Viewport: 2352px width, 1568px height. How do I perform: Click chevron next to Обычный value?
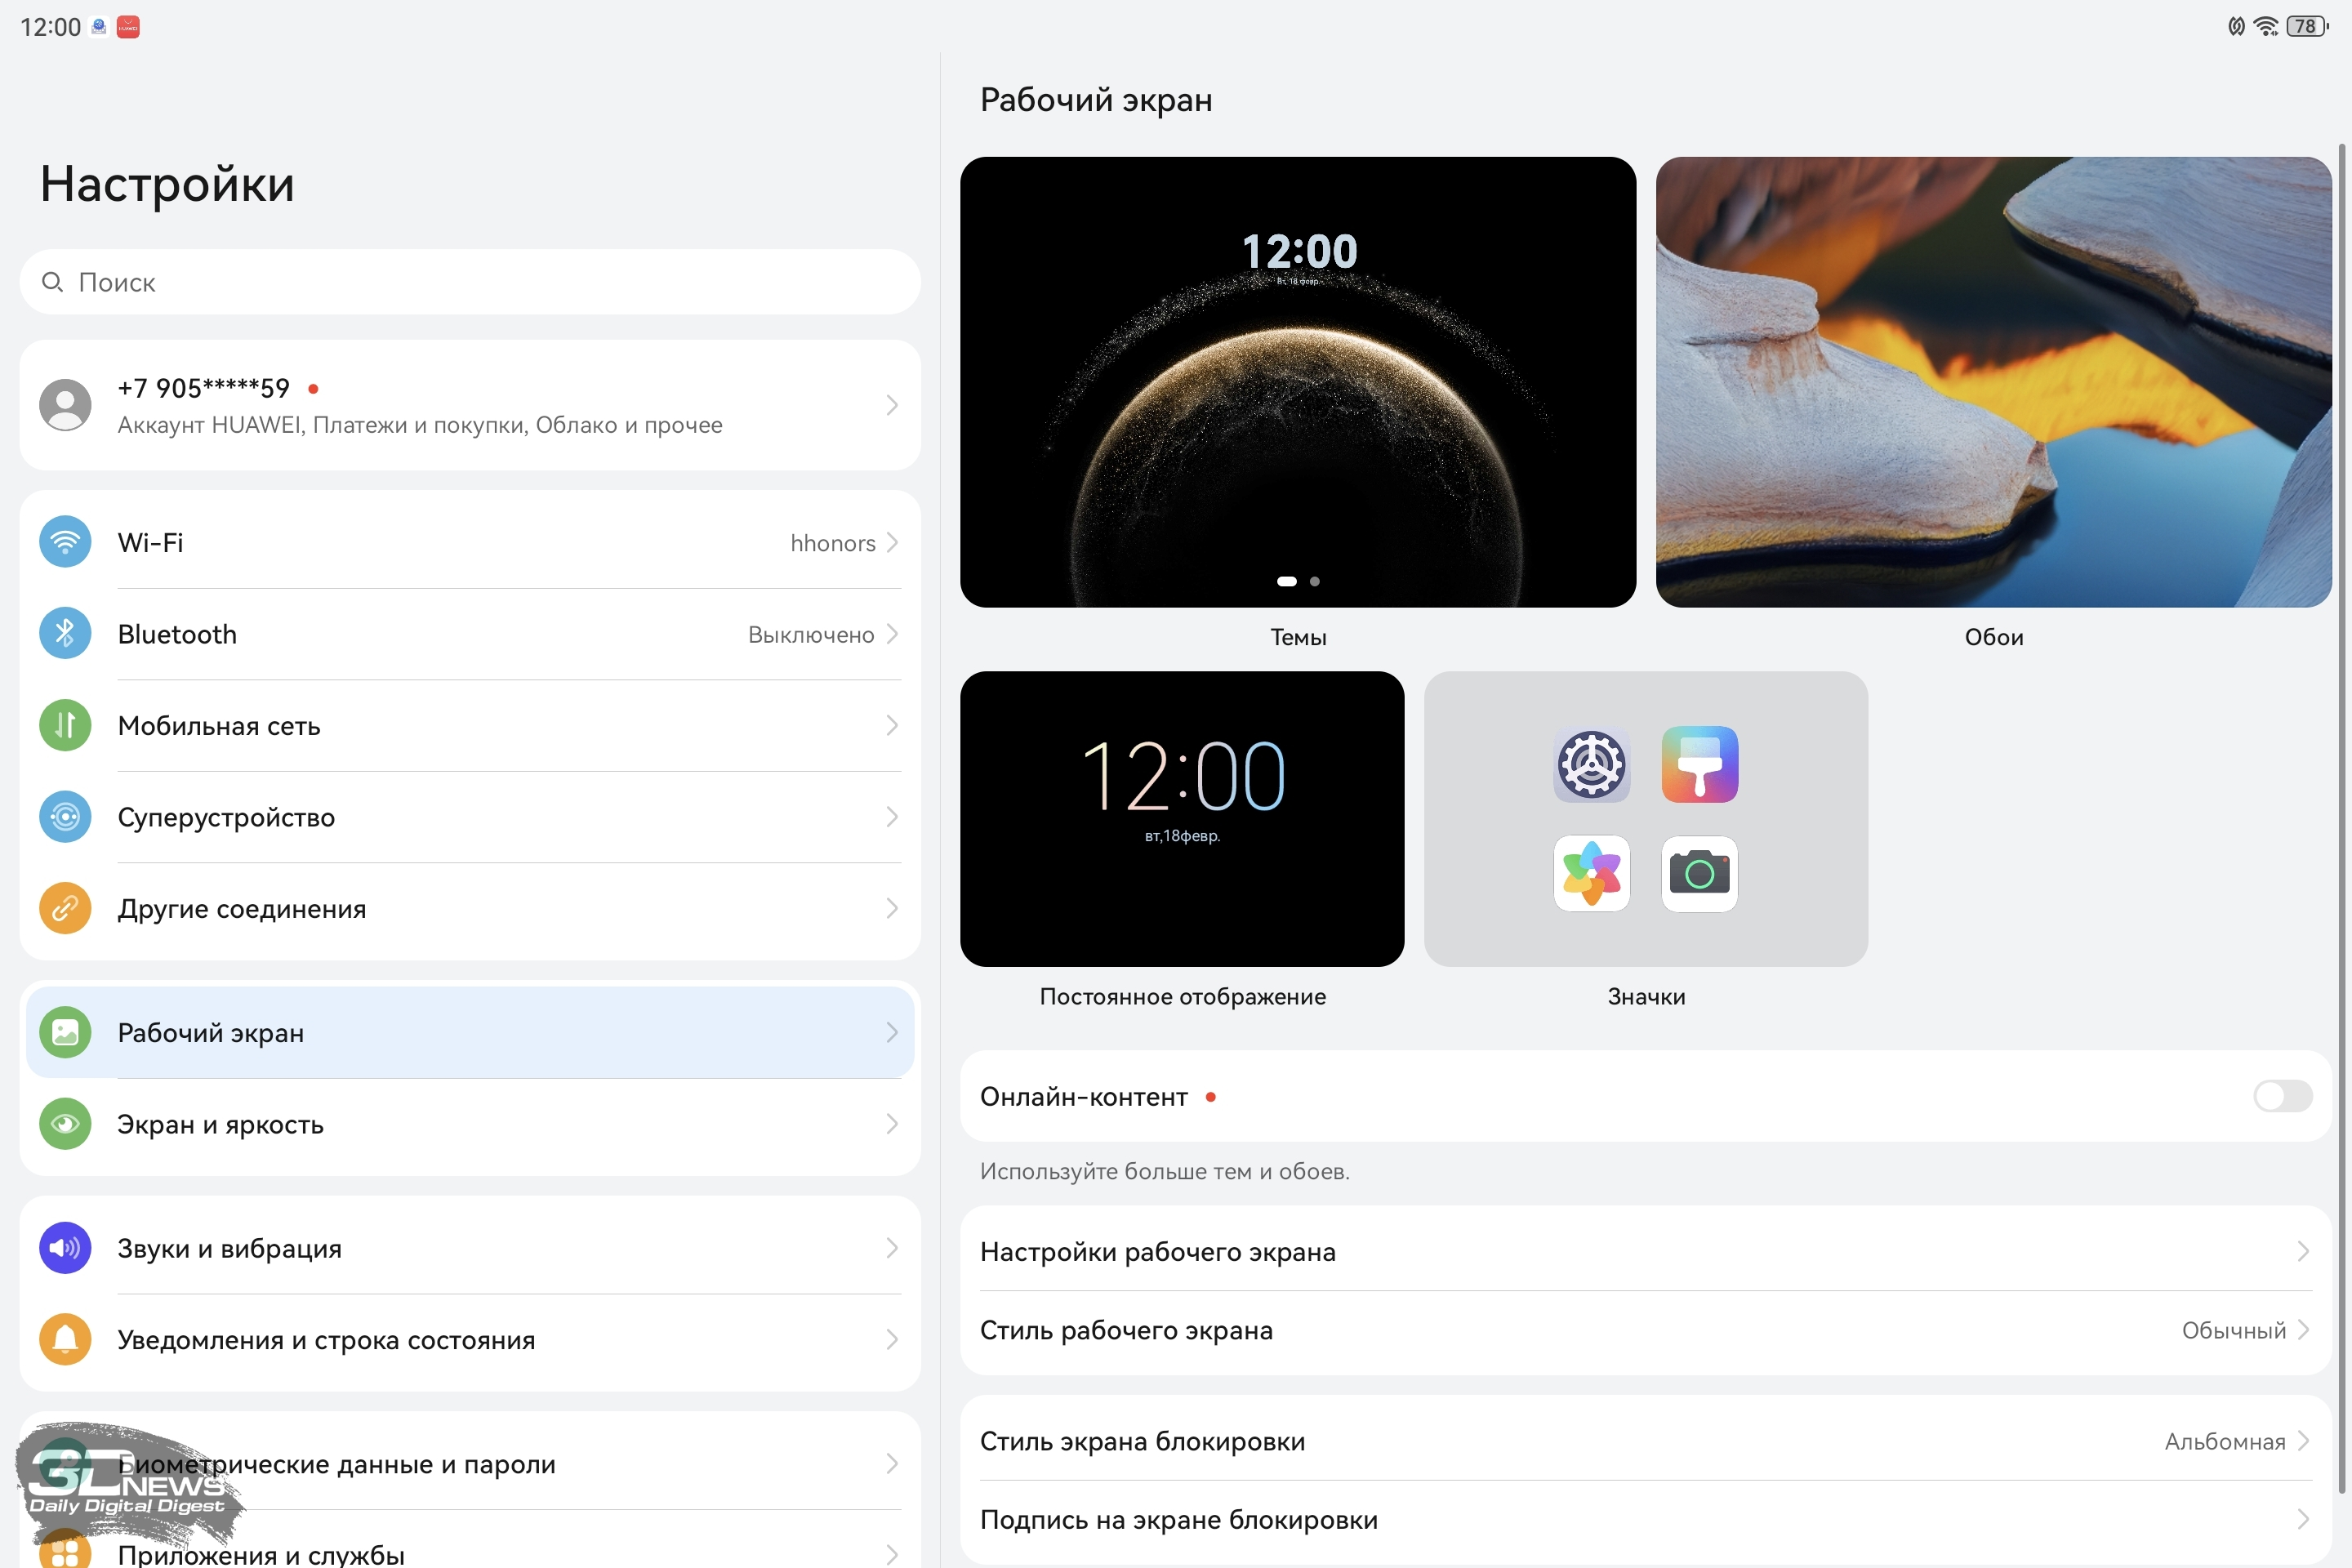pos(2303,1330)
